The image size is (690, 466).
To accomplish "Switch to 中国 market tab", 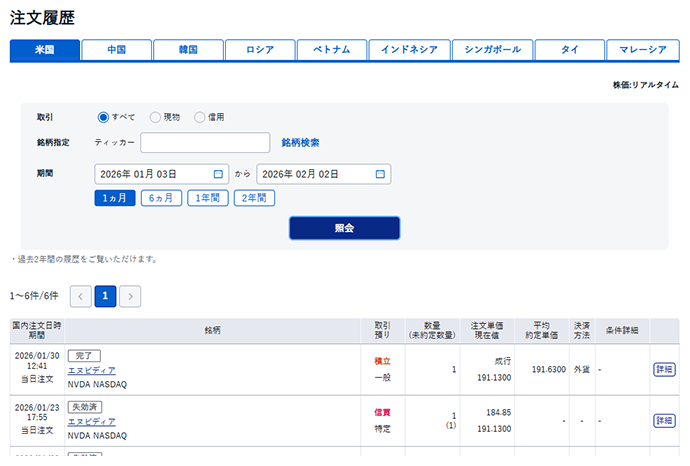I will 117,50.
